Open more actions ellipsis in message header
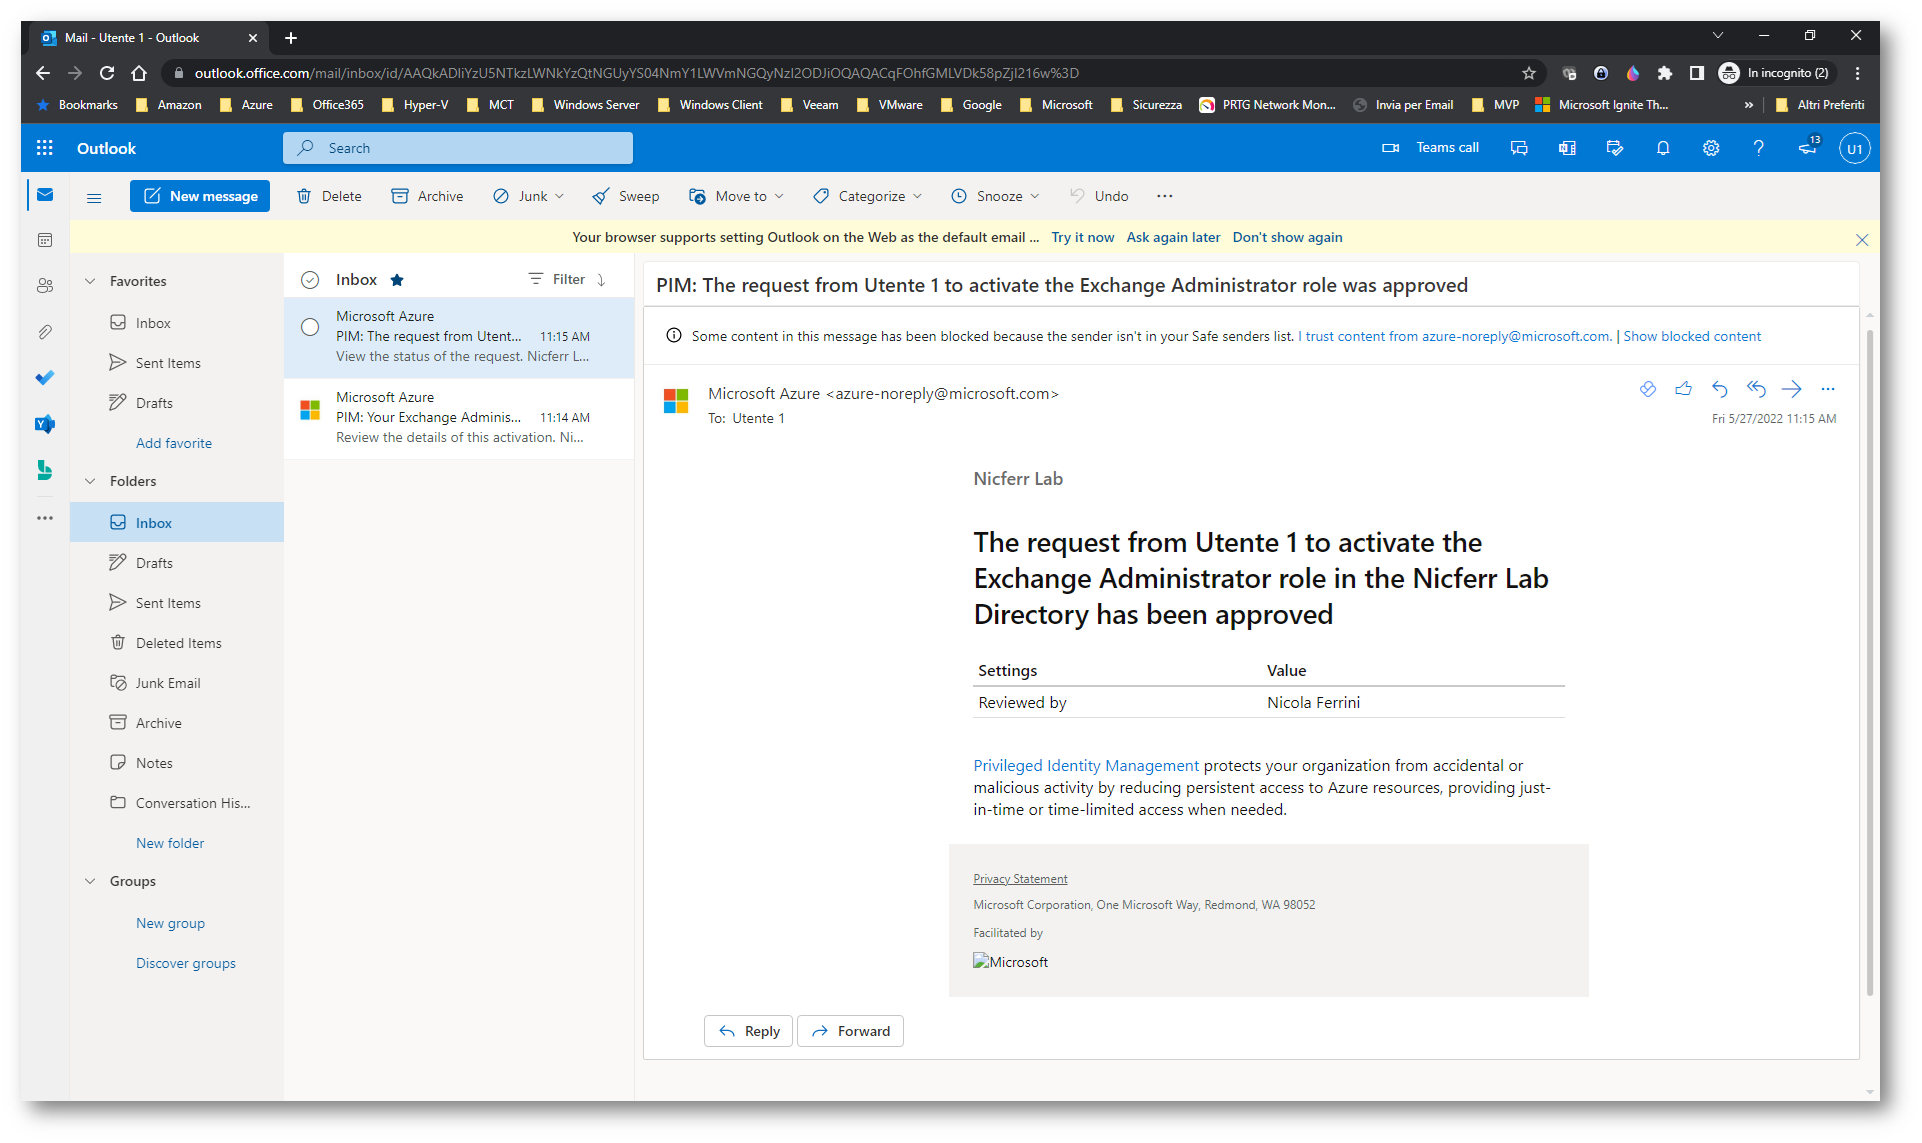The image size is (1922, 1143). 1828,389
